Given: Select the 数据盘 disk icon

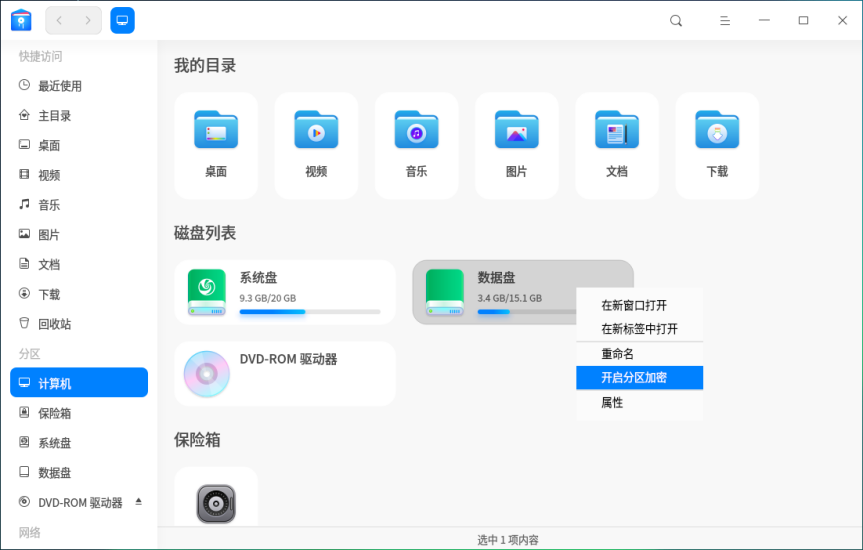Looking at the screenshot, I should point(445,292).
